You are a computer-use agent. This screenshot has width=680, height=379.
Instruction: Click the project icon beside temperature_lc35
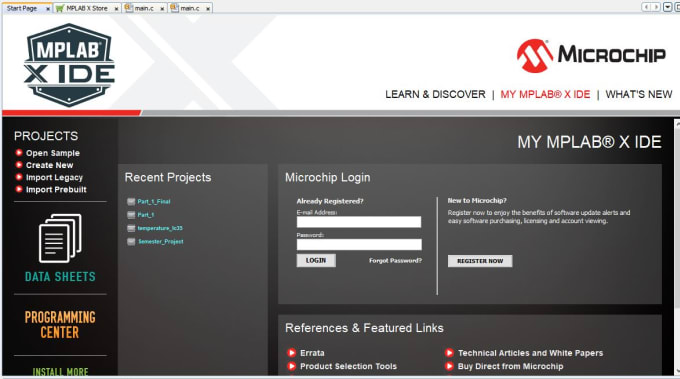pyautogui.click(x=131, y=228)
